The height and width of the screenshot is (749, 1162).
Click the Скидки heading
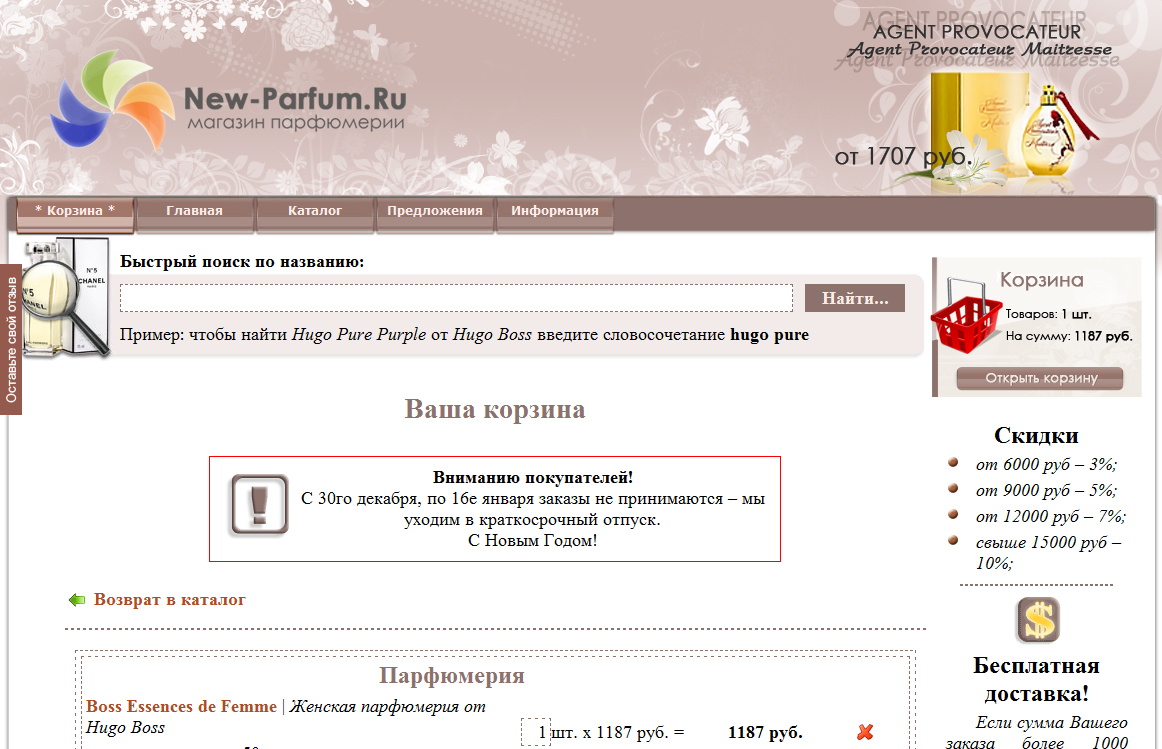(x=1036, y=436)
